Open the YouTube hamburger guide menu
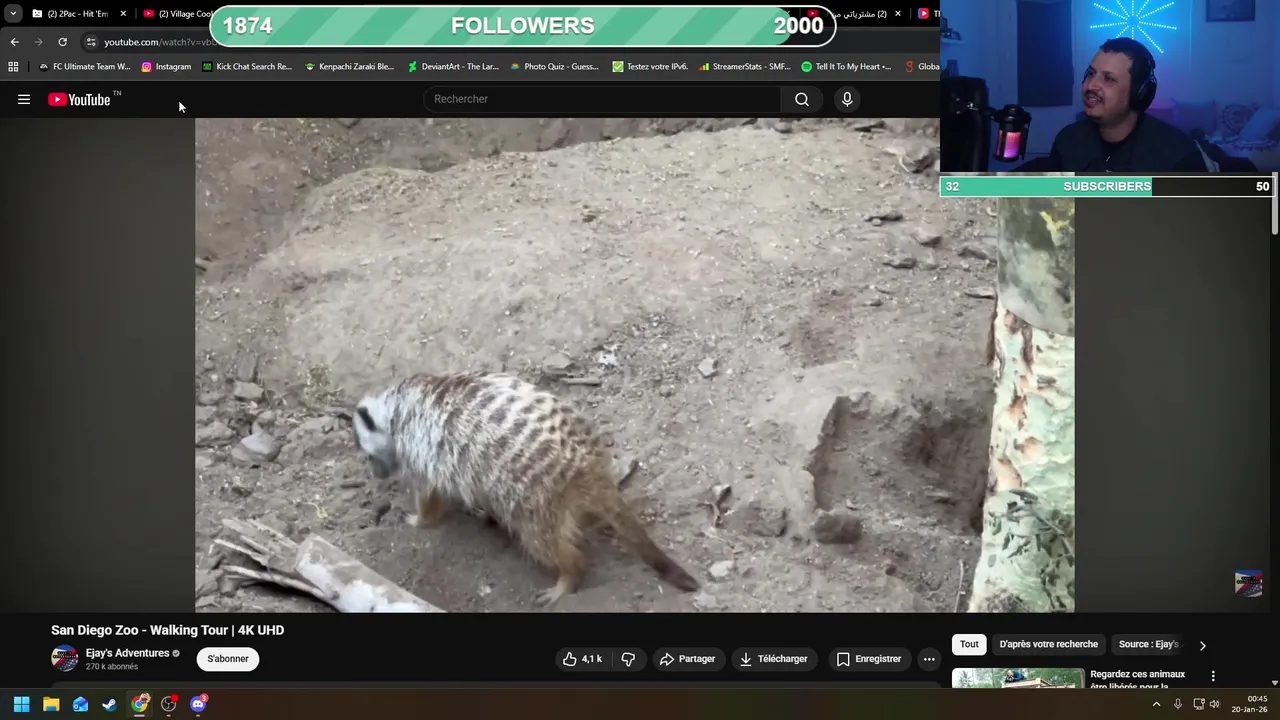Viewport: 1280px width, 720px height. pyautogui.click(x=24, y=99)
